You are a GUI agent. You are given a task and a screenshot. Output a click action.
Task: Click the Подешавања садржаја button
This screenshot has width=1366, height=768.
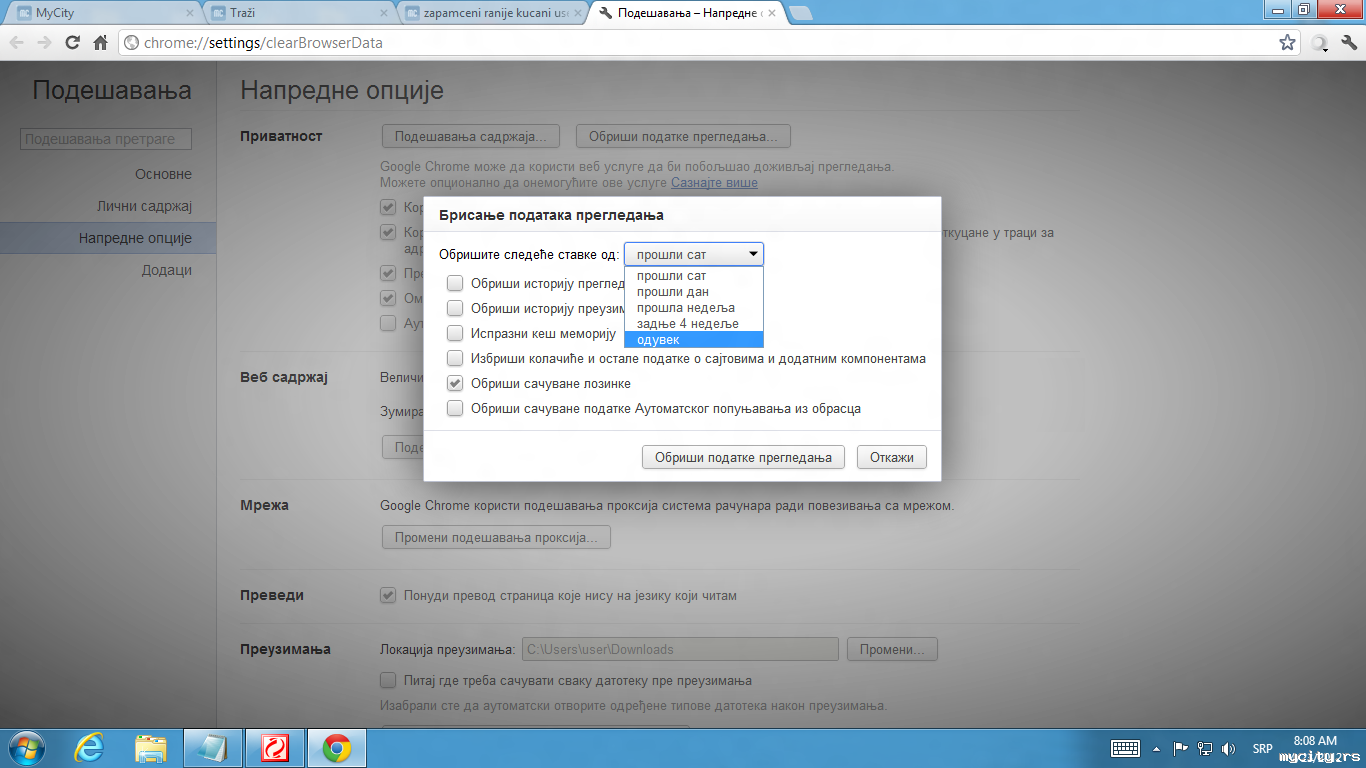click(471, 136)
